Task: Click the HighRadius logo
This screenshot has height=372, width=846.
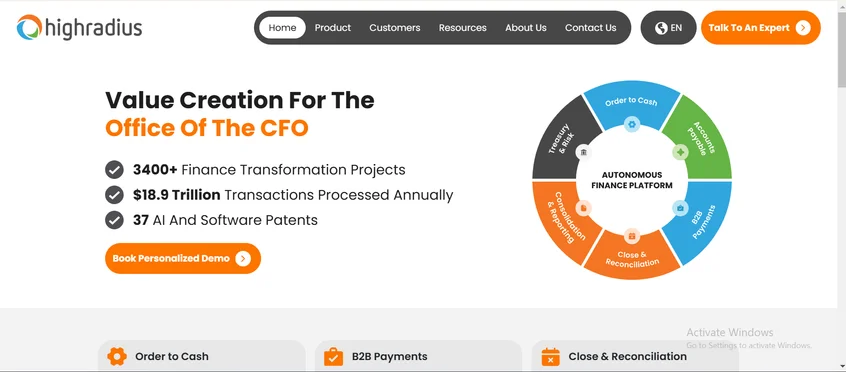Action: 79,28
